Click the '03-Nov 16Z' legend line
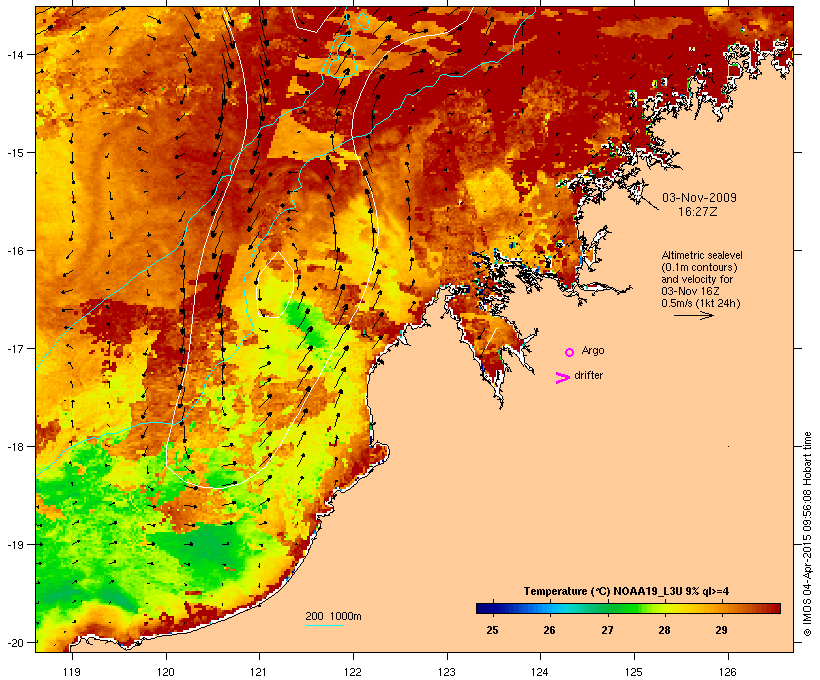The height and width of the screenshot is (680, 820). pos(690,291)
